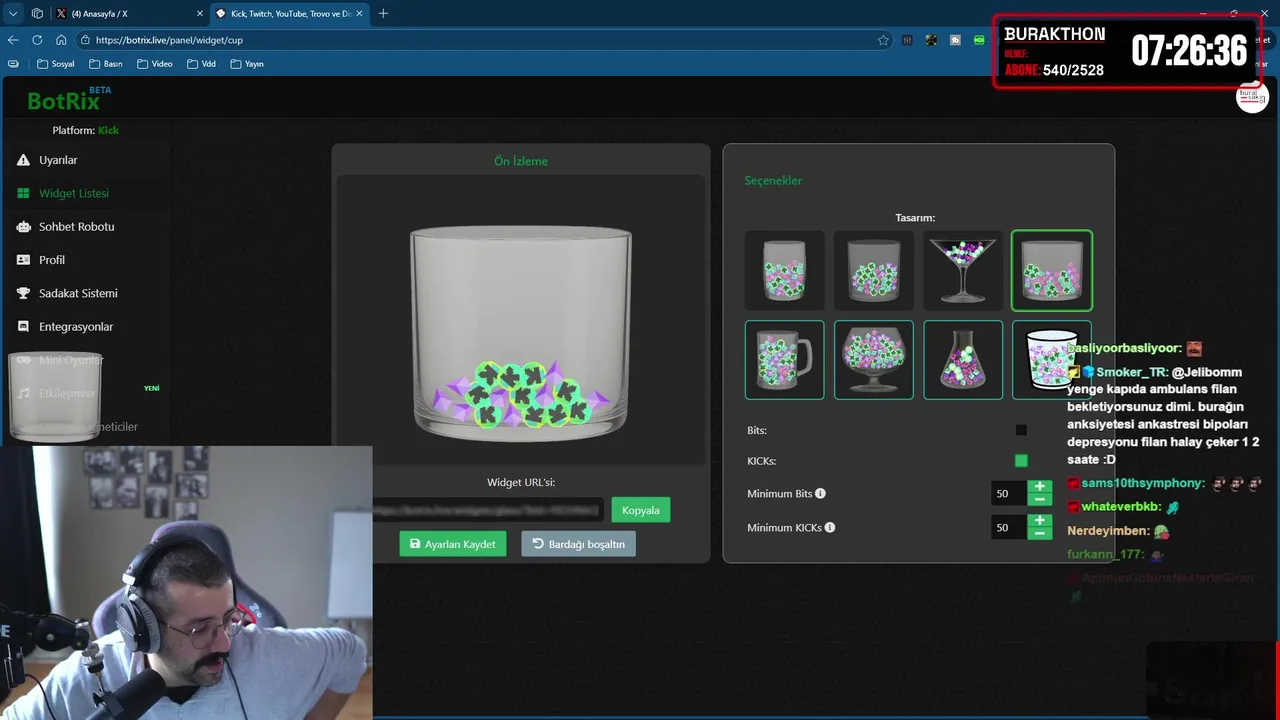Open the Basın bookmarks folder
The image size is (1280, 720).
click(106, 64)
